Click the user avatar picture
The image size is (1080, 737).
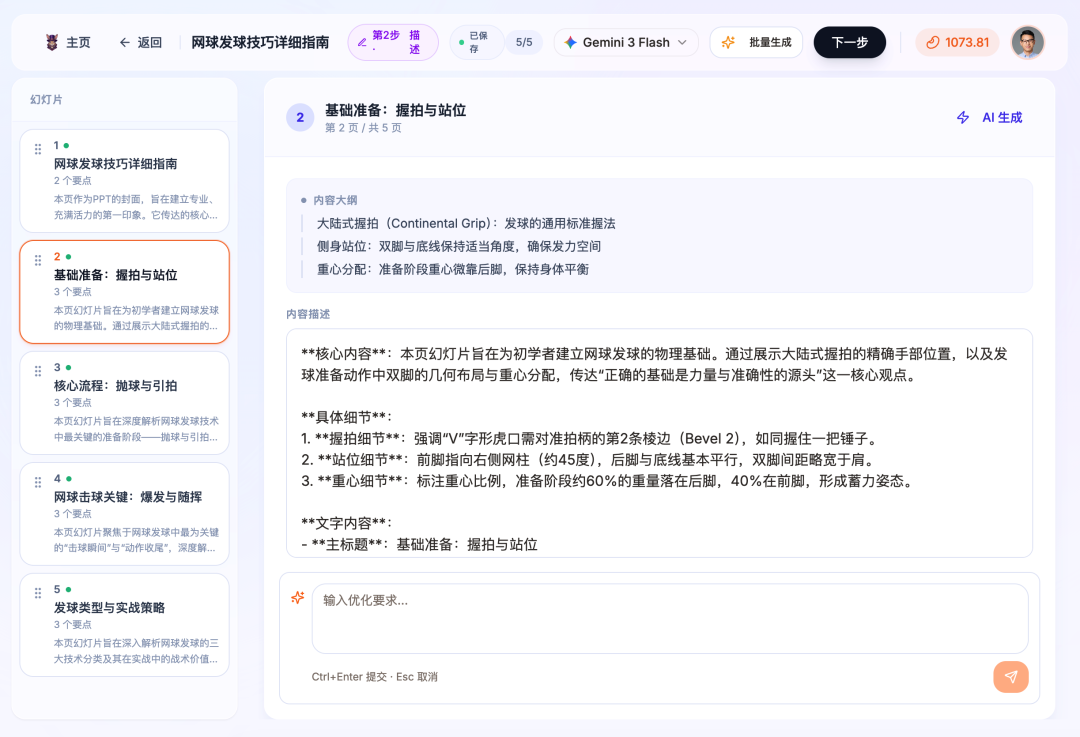[x=1027, y=42]
